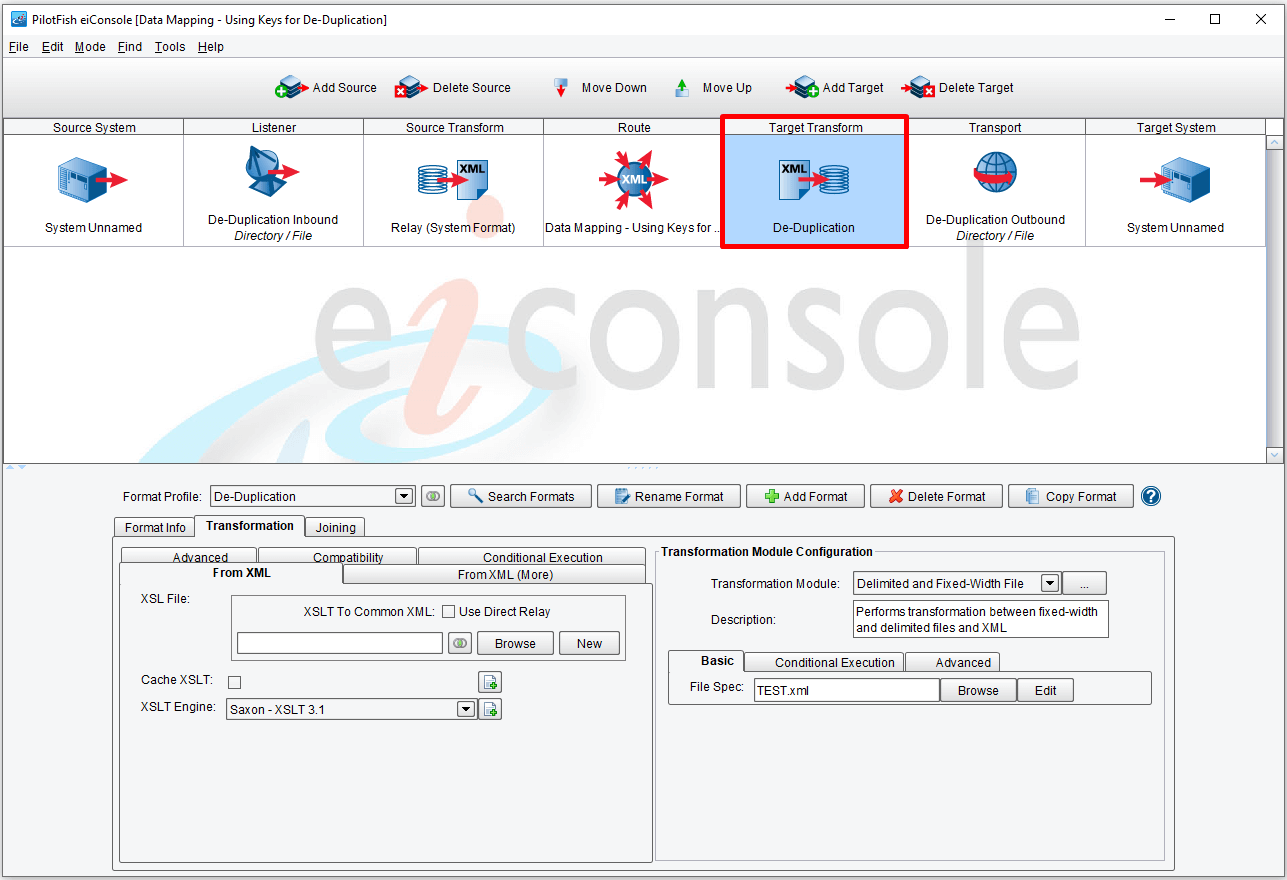The height and width of the screenshot is (880, 1287).
Task: Click the icon beside XSL file field
Action: click(x=460, y=643)
